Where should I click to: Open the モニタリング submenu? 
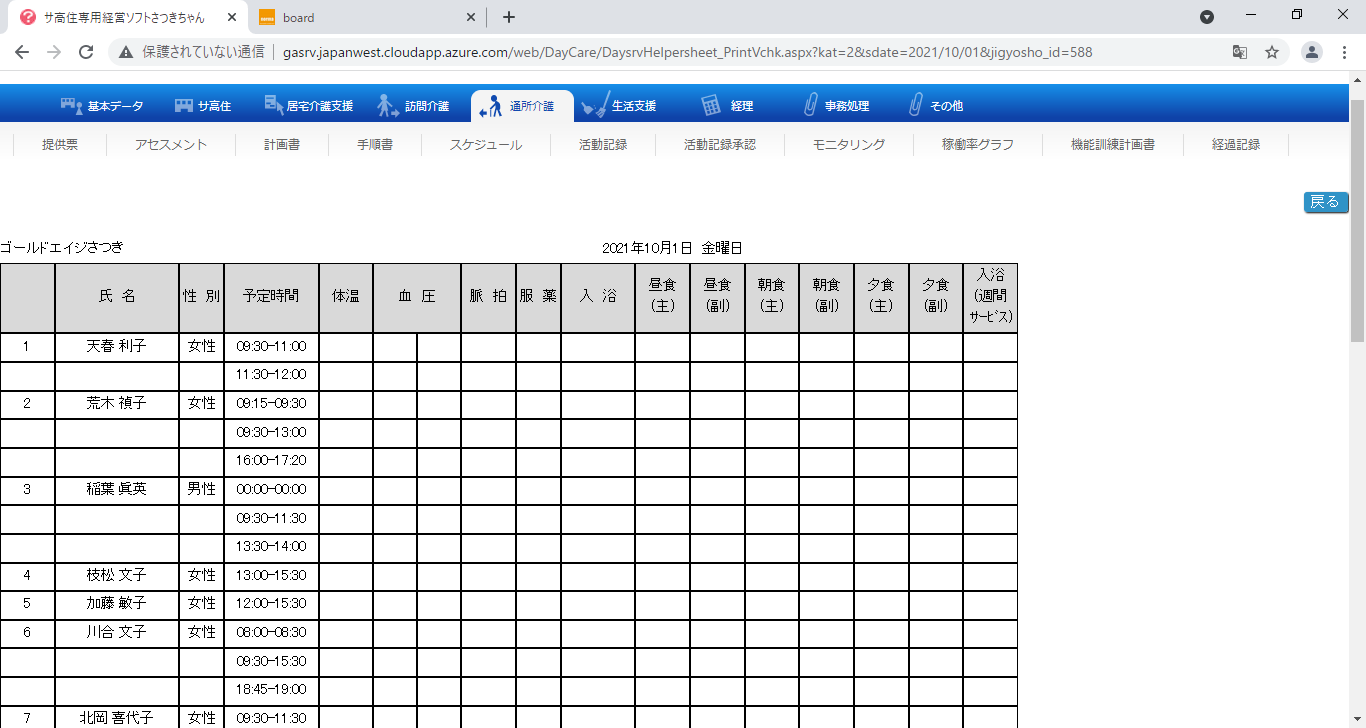[849, 144]
